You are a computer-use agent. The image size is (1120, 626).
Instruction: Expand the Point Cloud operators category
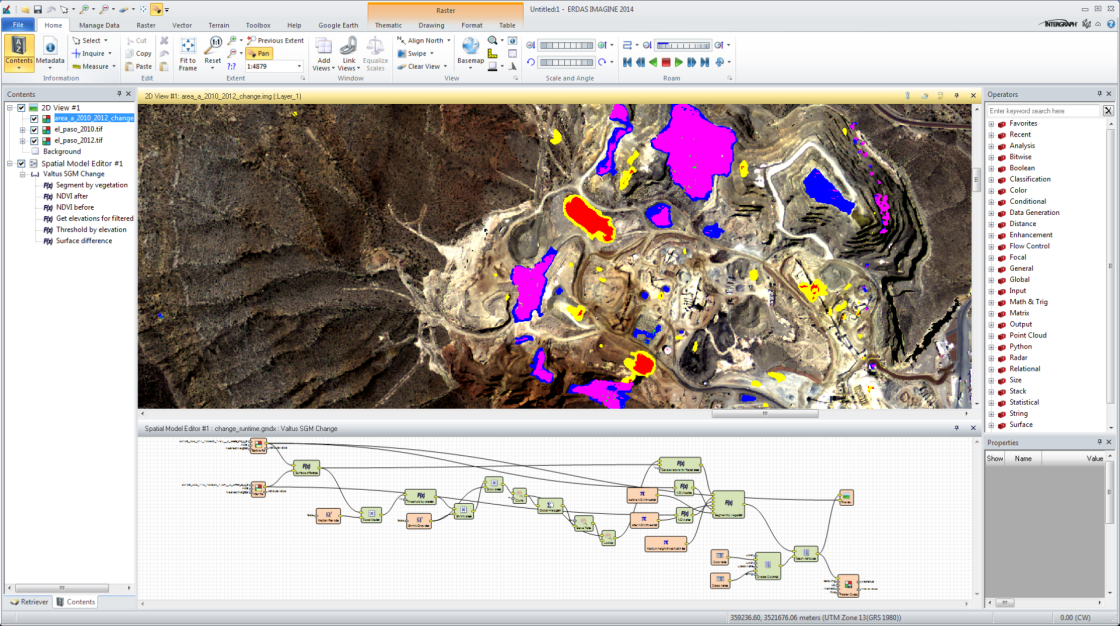point(992,335)
